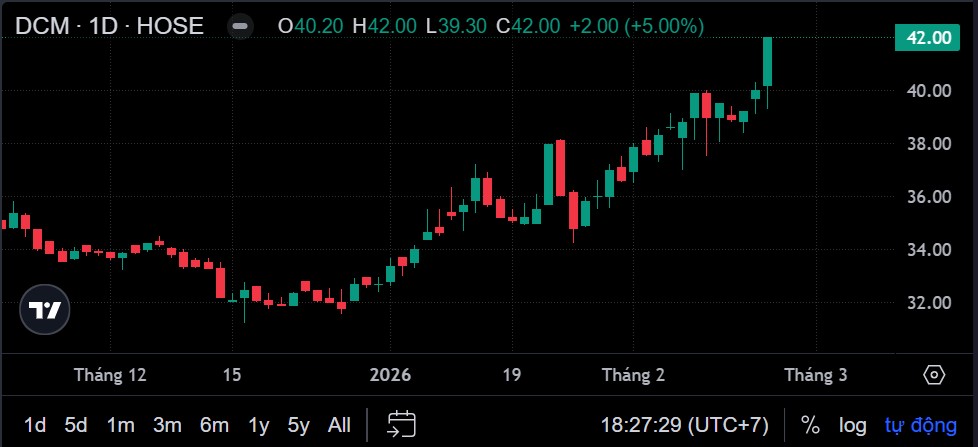Open the 18:27:29 (UTC+7) timezone menu
This screenshot has width=978, height=447.
[x=685, y=425]
